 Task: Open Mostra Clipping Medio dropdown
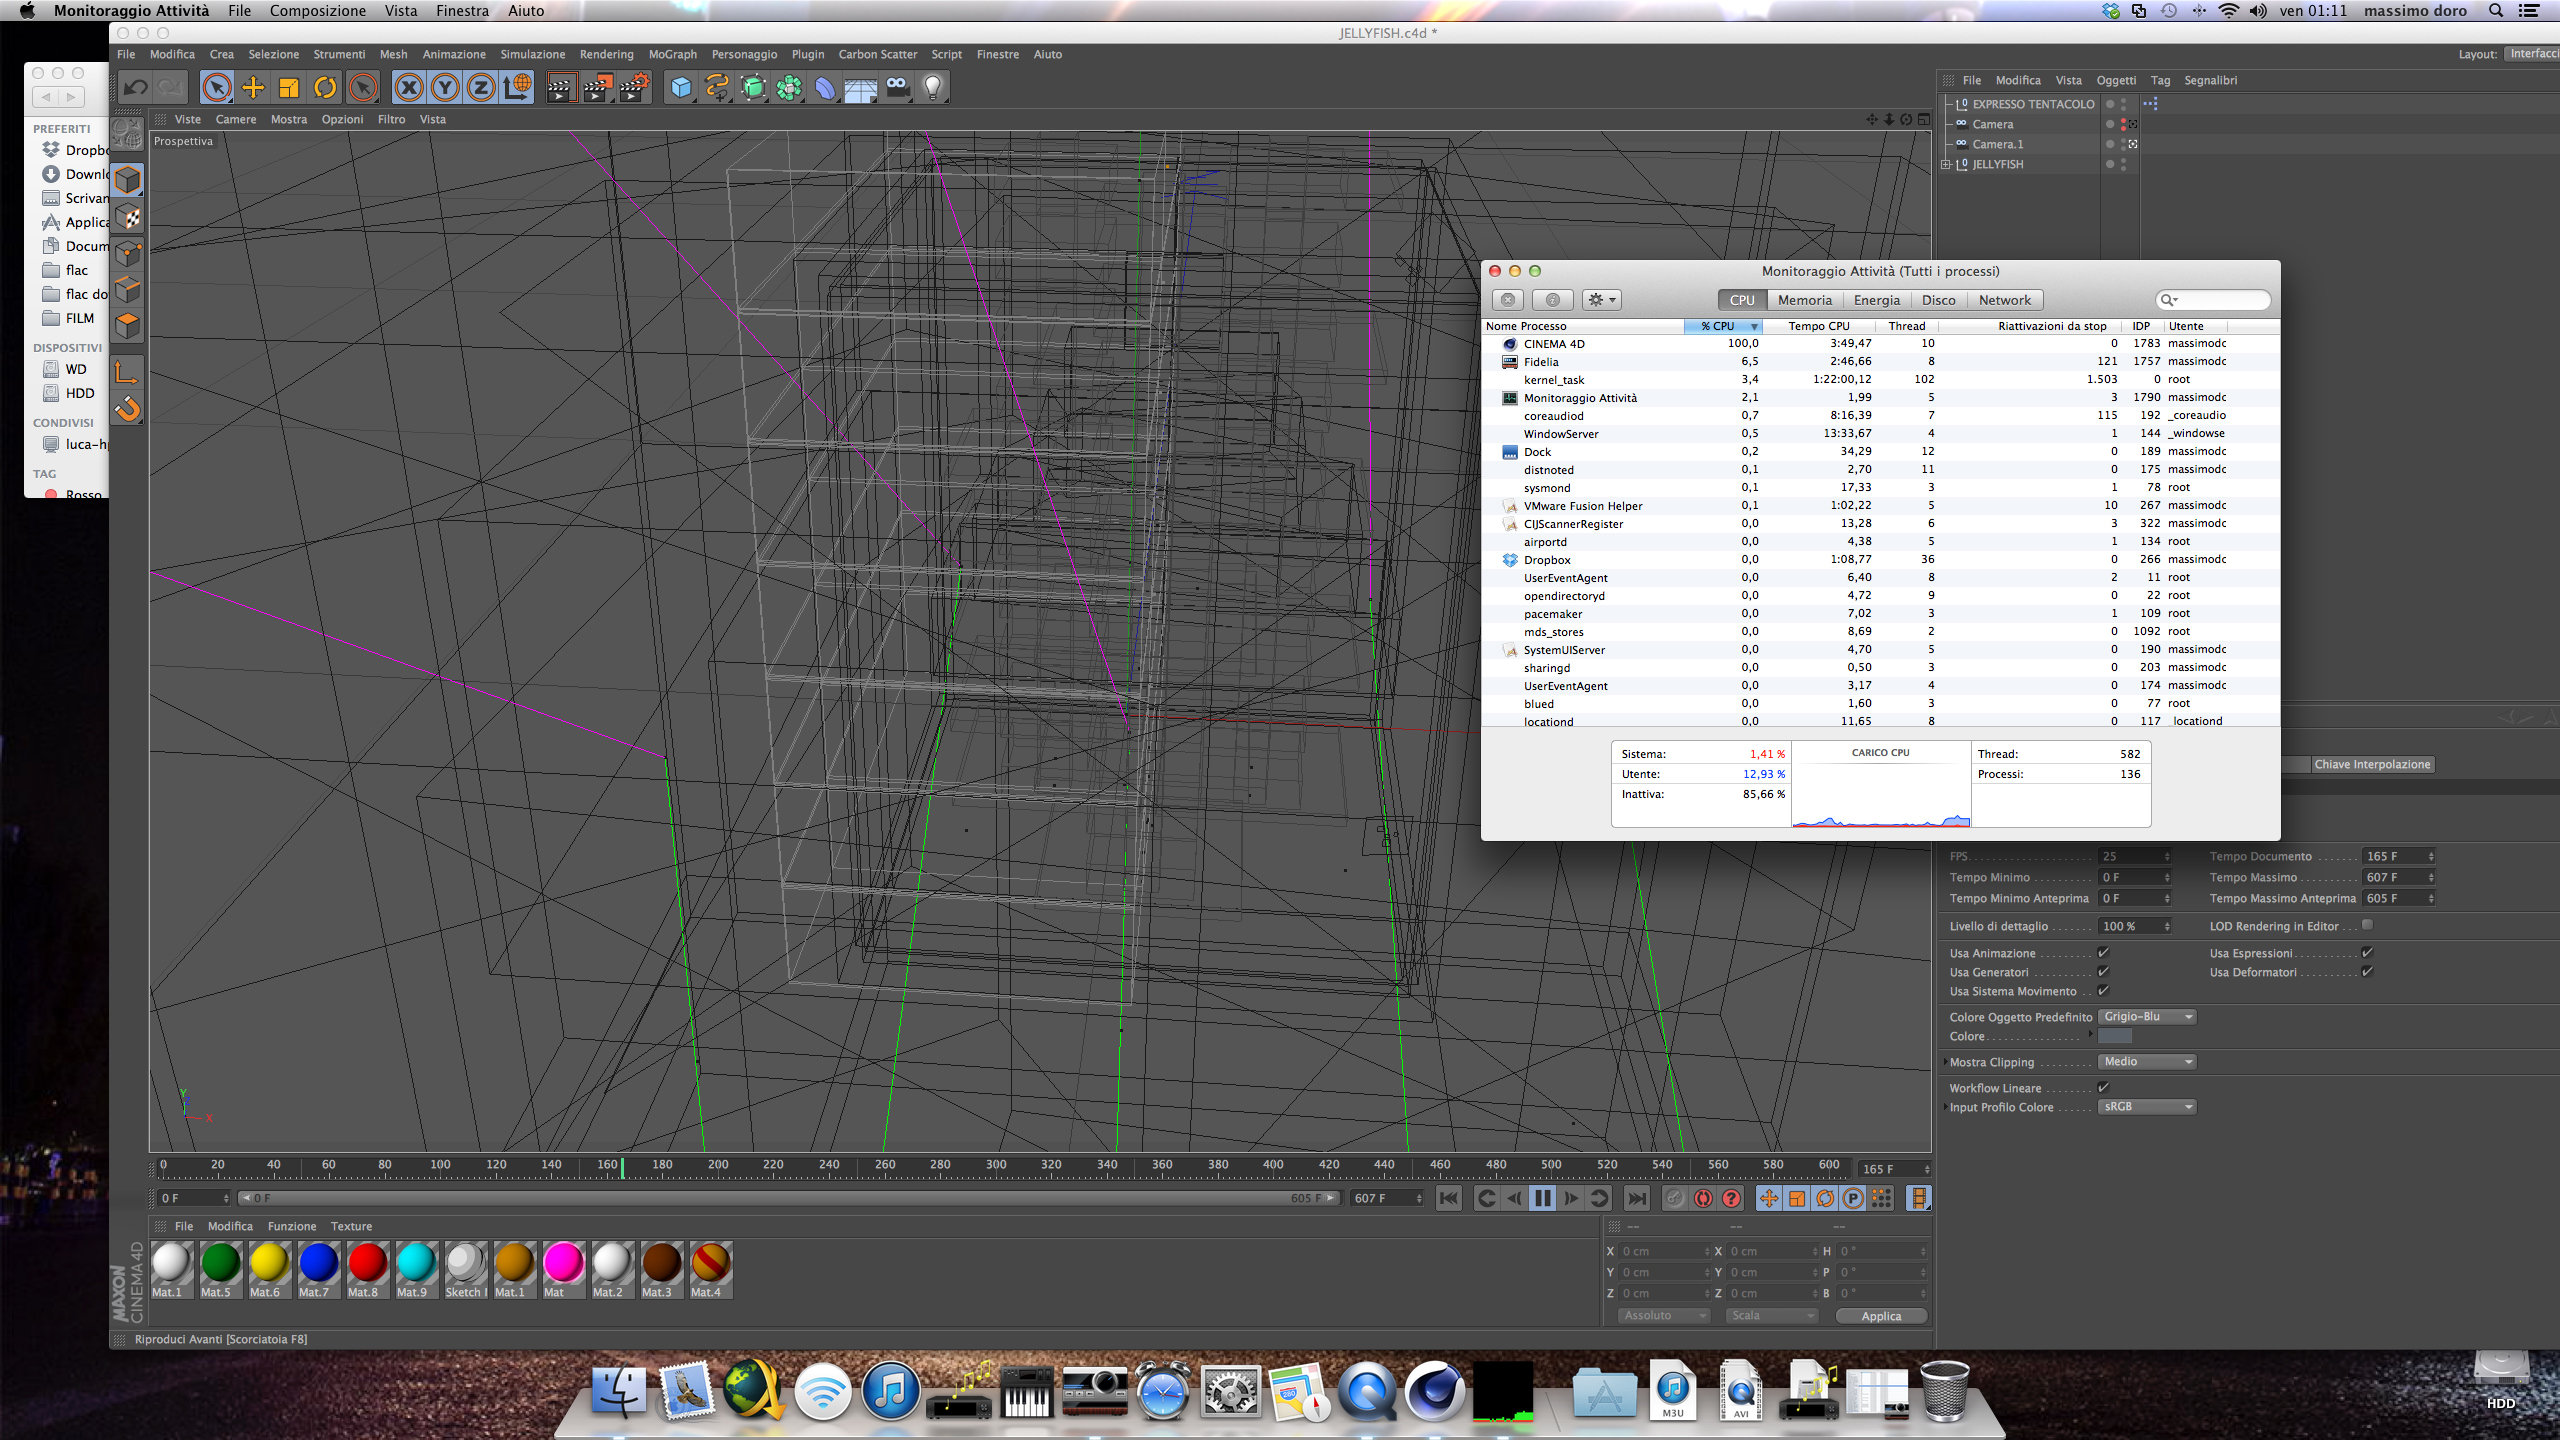point(2147,1062)
